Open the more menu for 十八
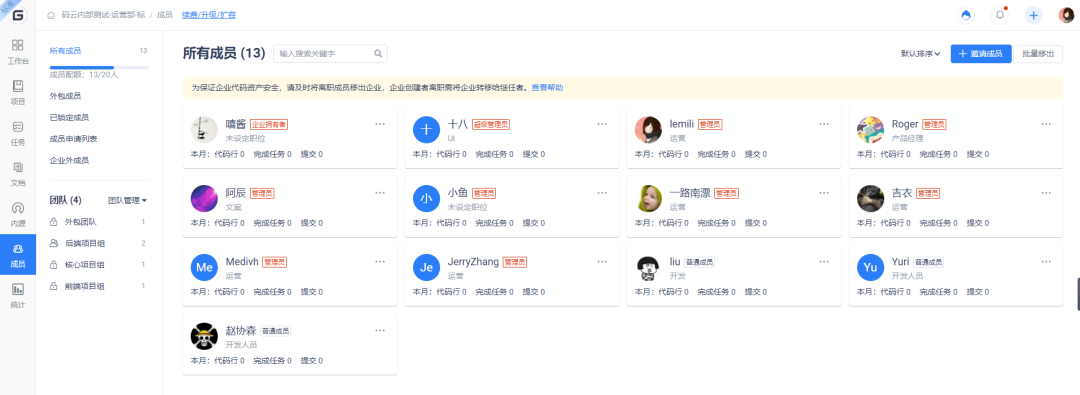Viewport: 1080px width, 395px height. click(x=603, y=124)
